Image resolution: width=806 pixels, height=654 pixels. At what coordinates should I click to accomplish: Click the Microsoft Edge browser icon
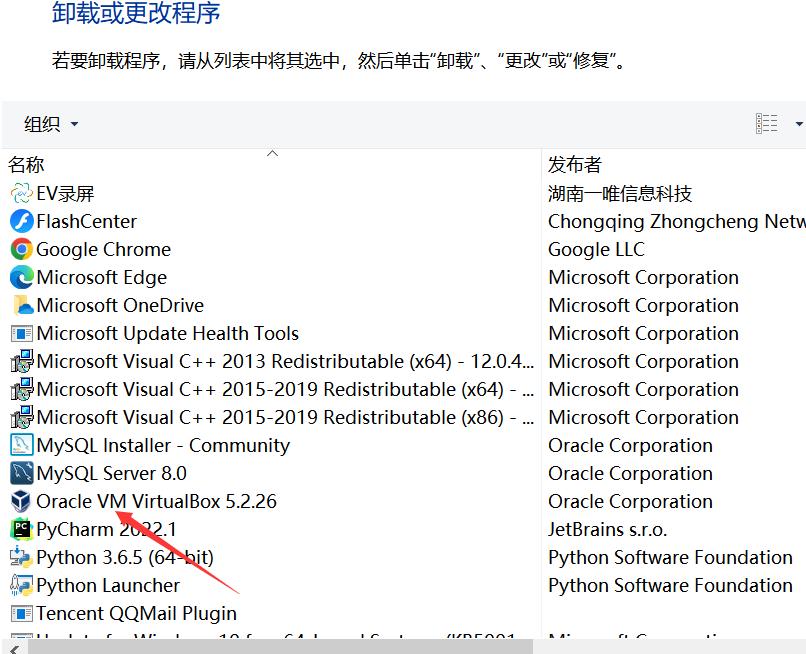pos(22,277)
